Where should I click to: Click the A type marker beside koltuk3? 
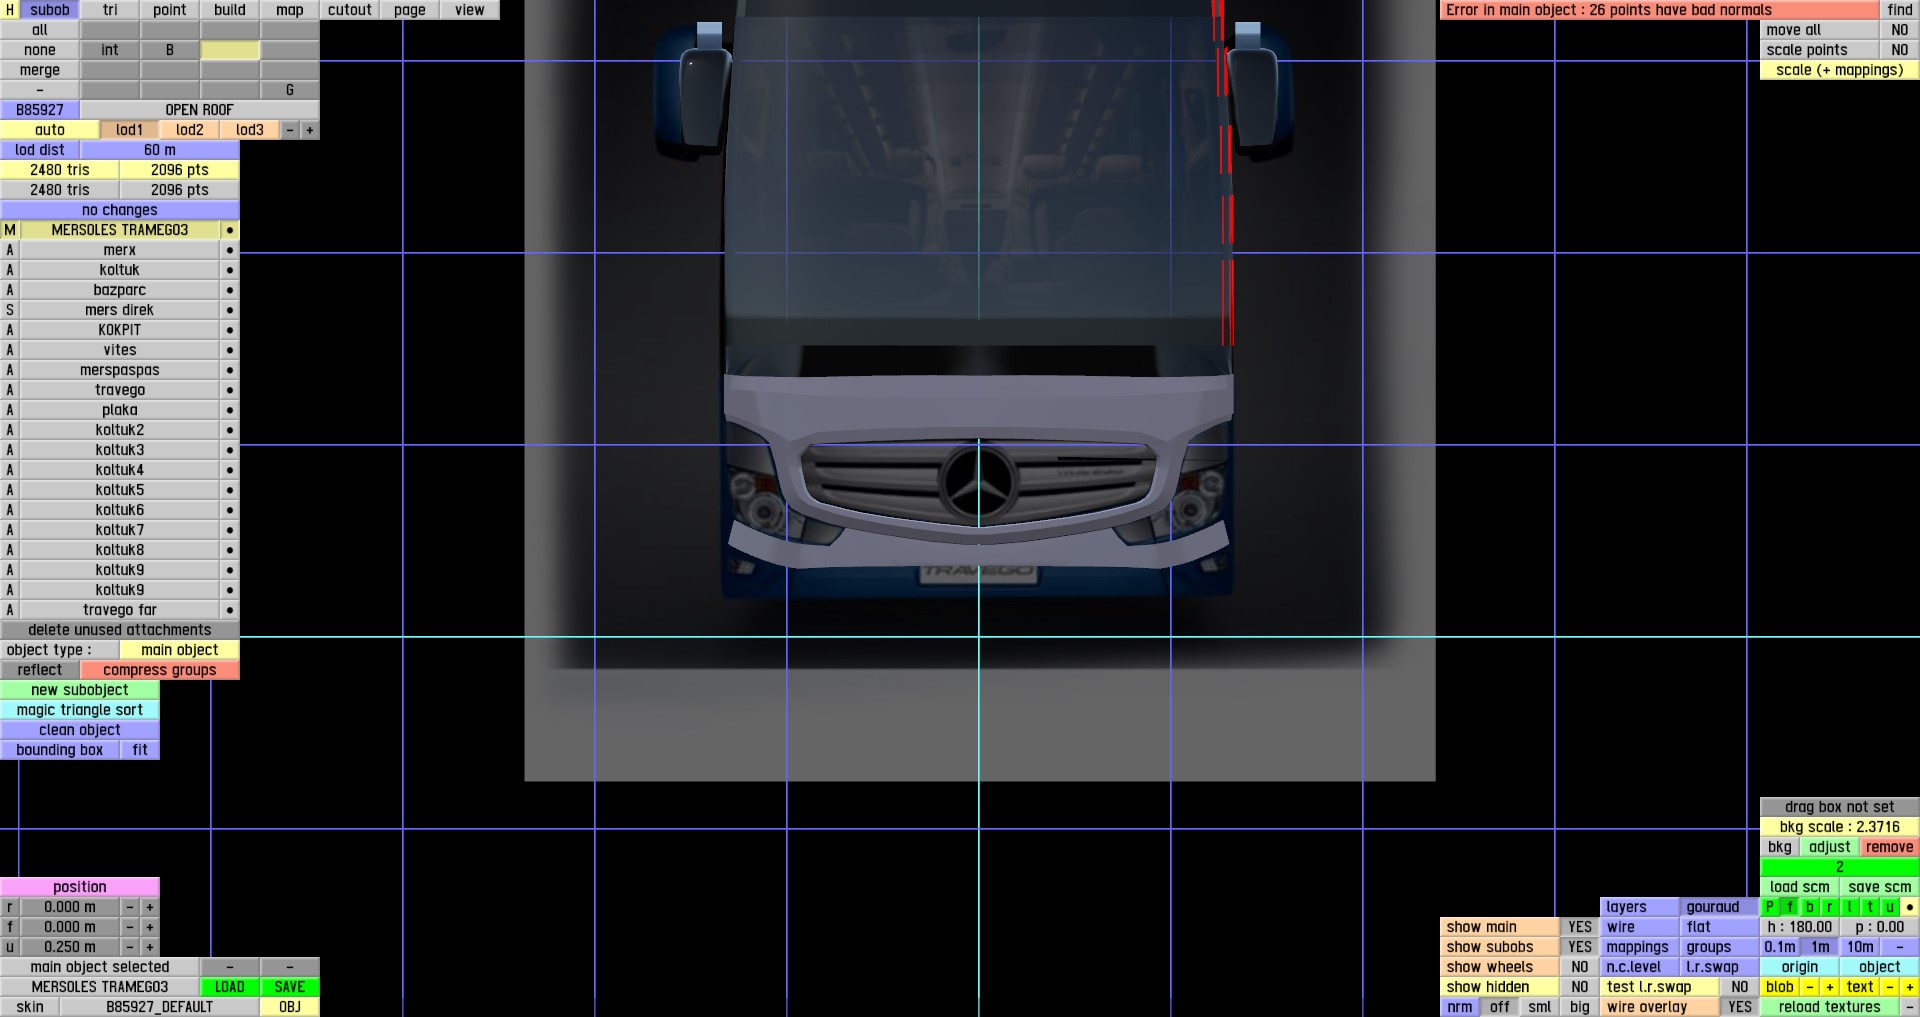(10, 450)
